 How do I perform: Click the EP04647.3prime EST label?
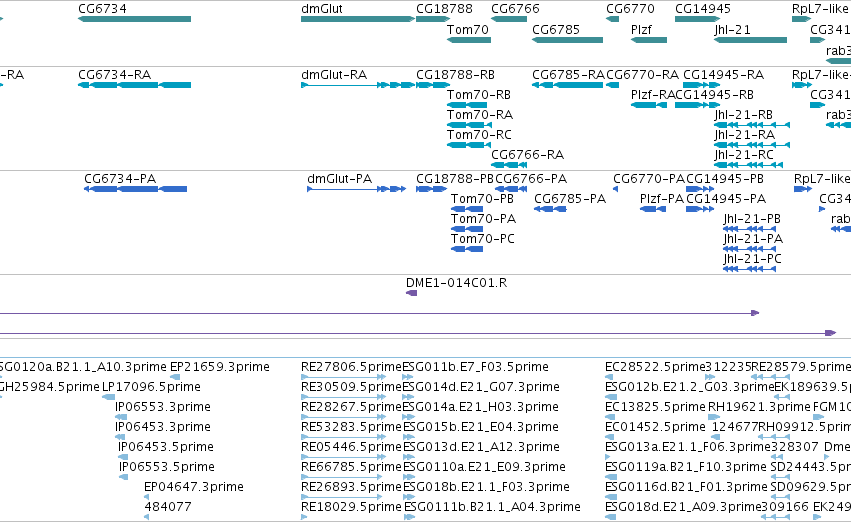[194, 487]
